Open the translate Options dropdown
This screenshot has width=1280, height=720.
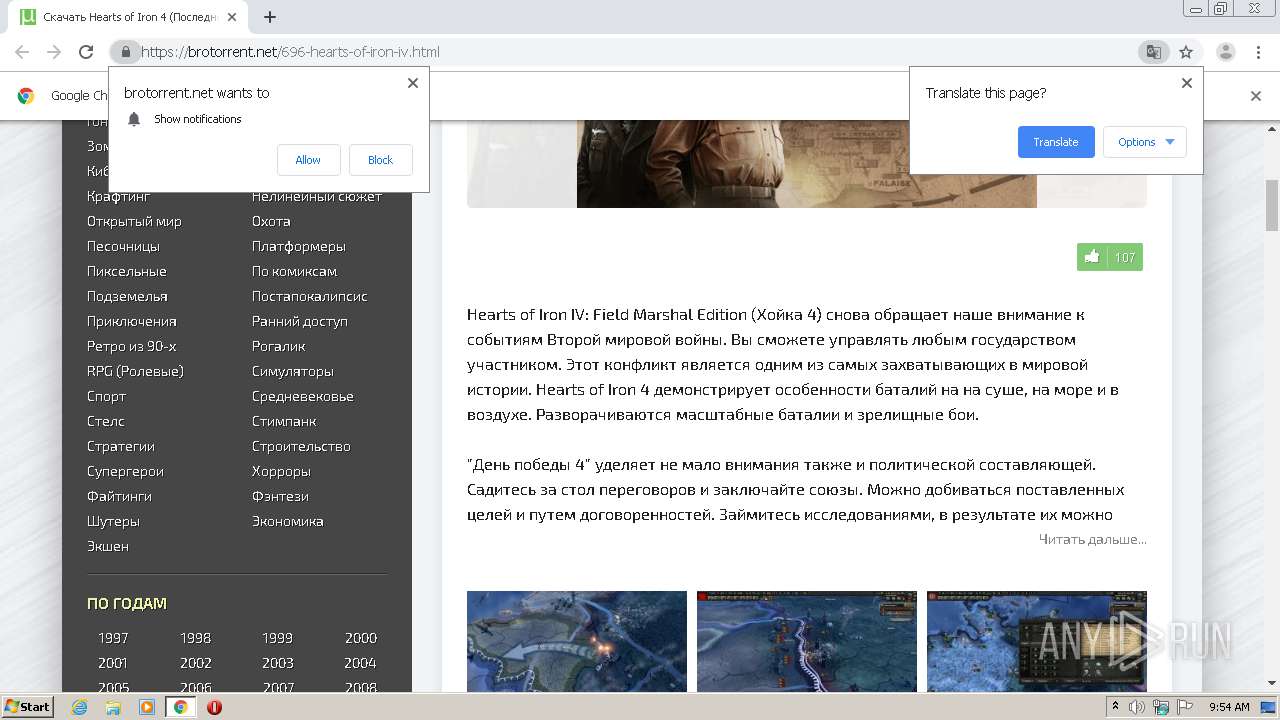(1145, 142)
